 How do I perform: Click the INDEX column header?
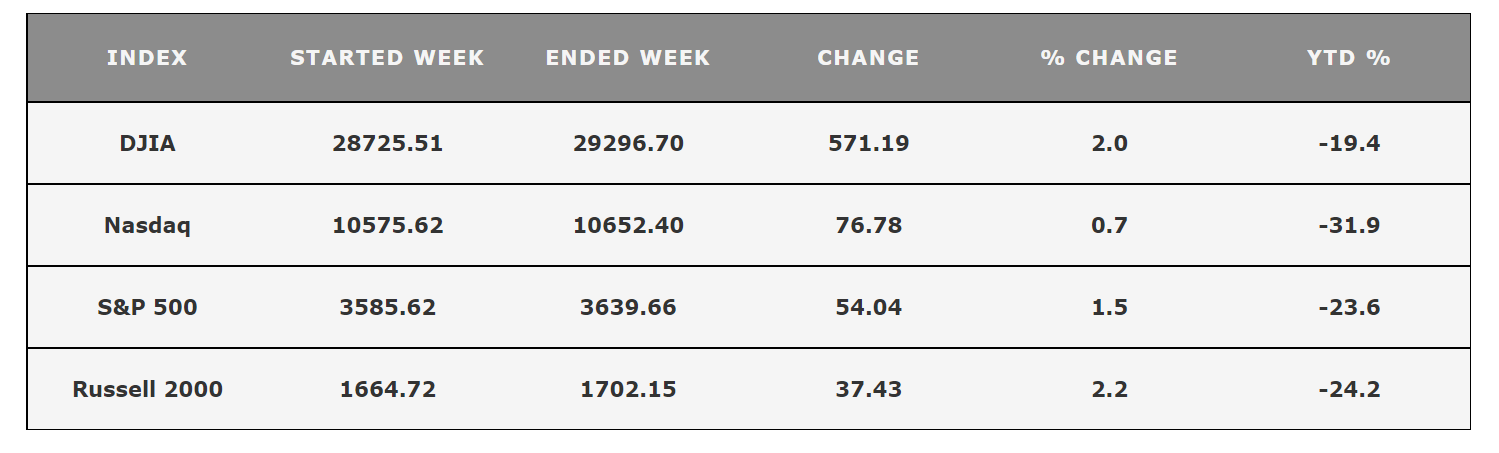pyautogui.click(x=147, y=58)
